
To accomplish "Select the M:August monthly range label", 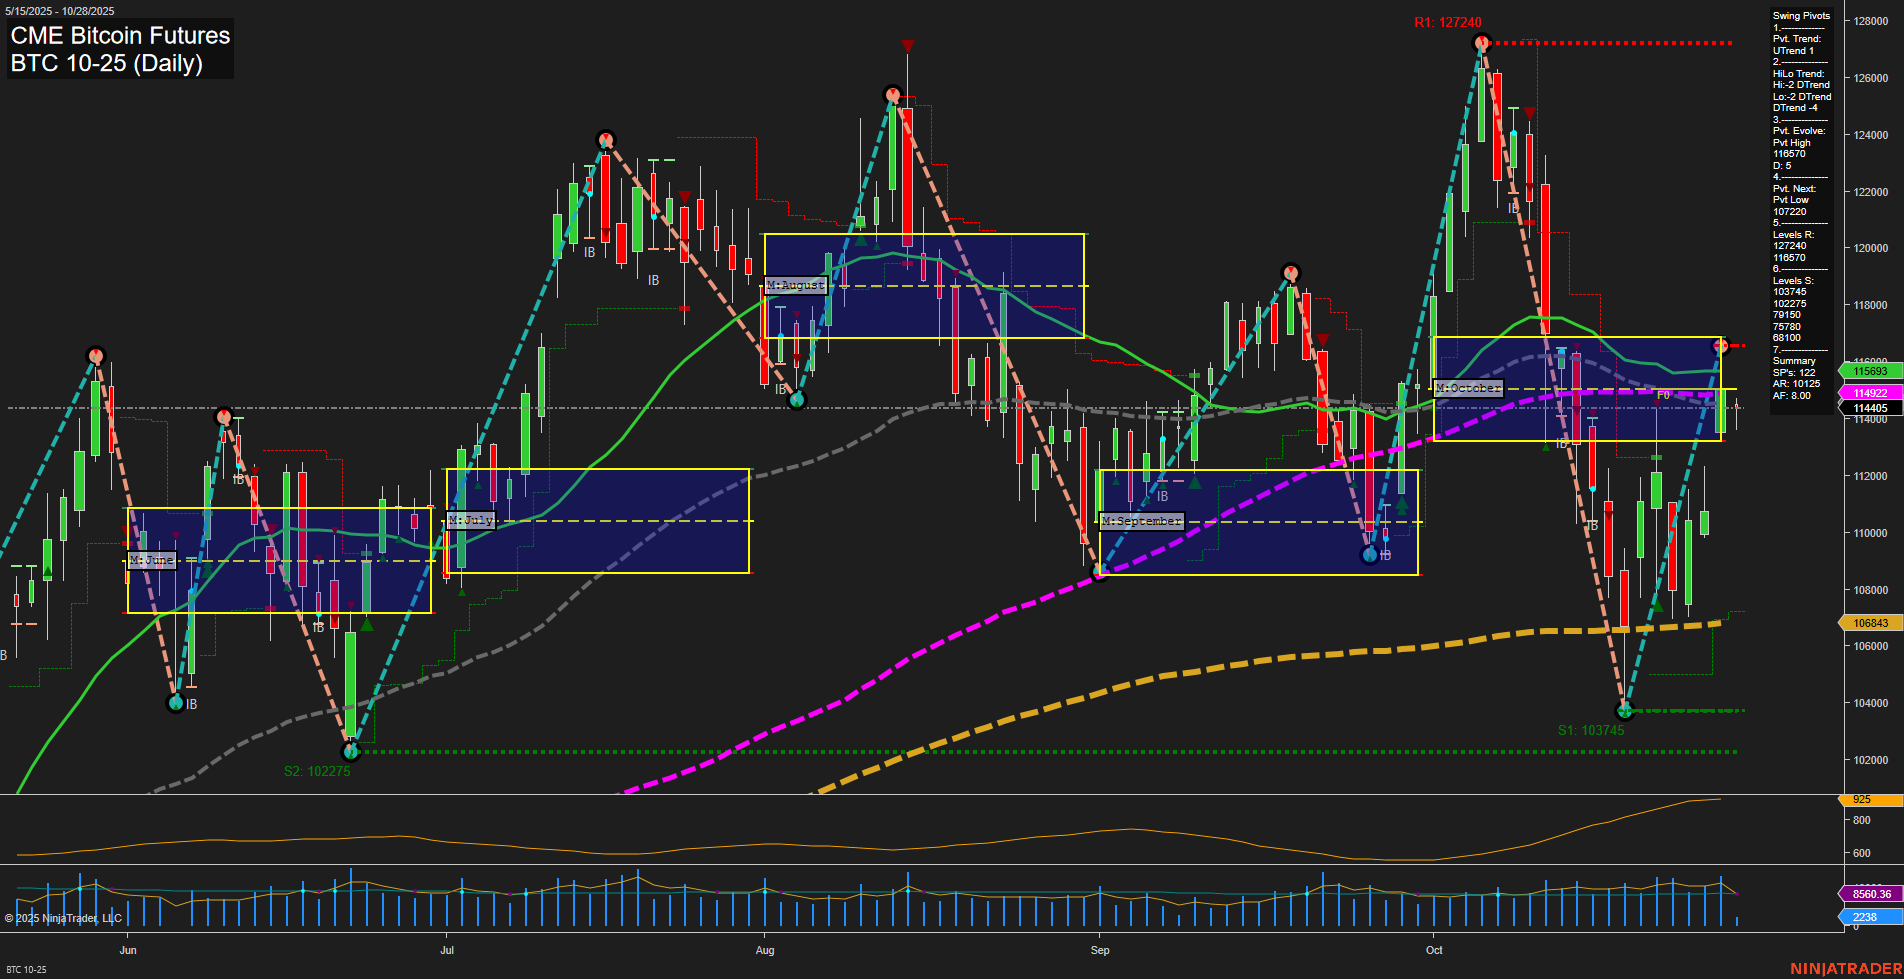I will click(794, 285).
